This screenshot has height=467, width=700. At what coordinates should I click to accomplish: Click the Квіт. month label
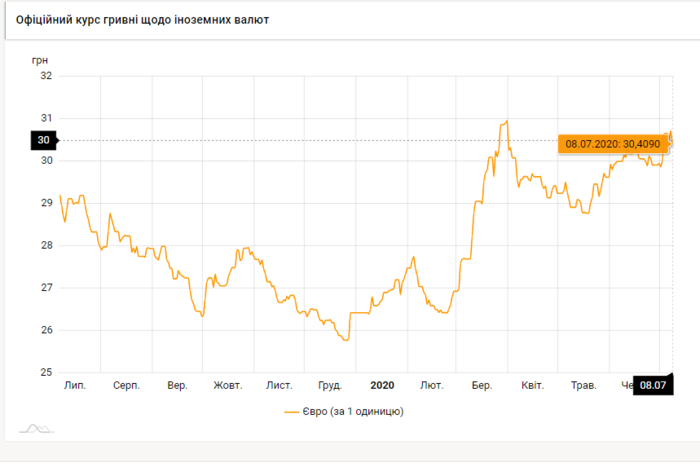coord(532,385)
